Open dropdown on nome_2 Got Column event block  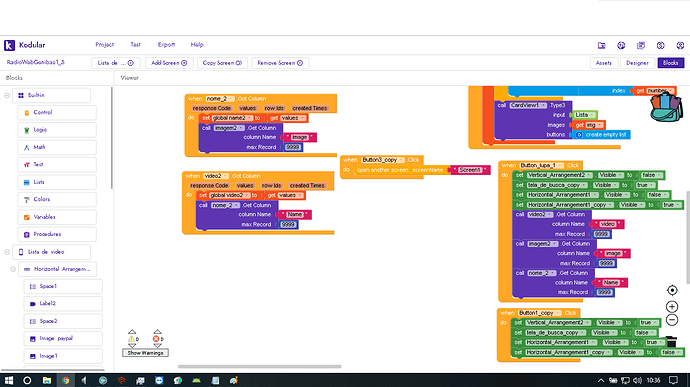(x=220, y=99)
